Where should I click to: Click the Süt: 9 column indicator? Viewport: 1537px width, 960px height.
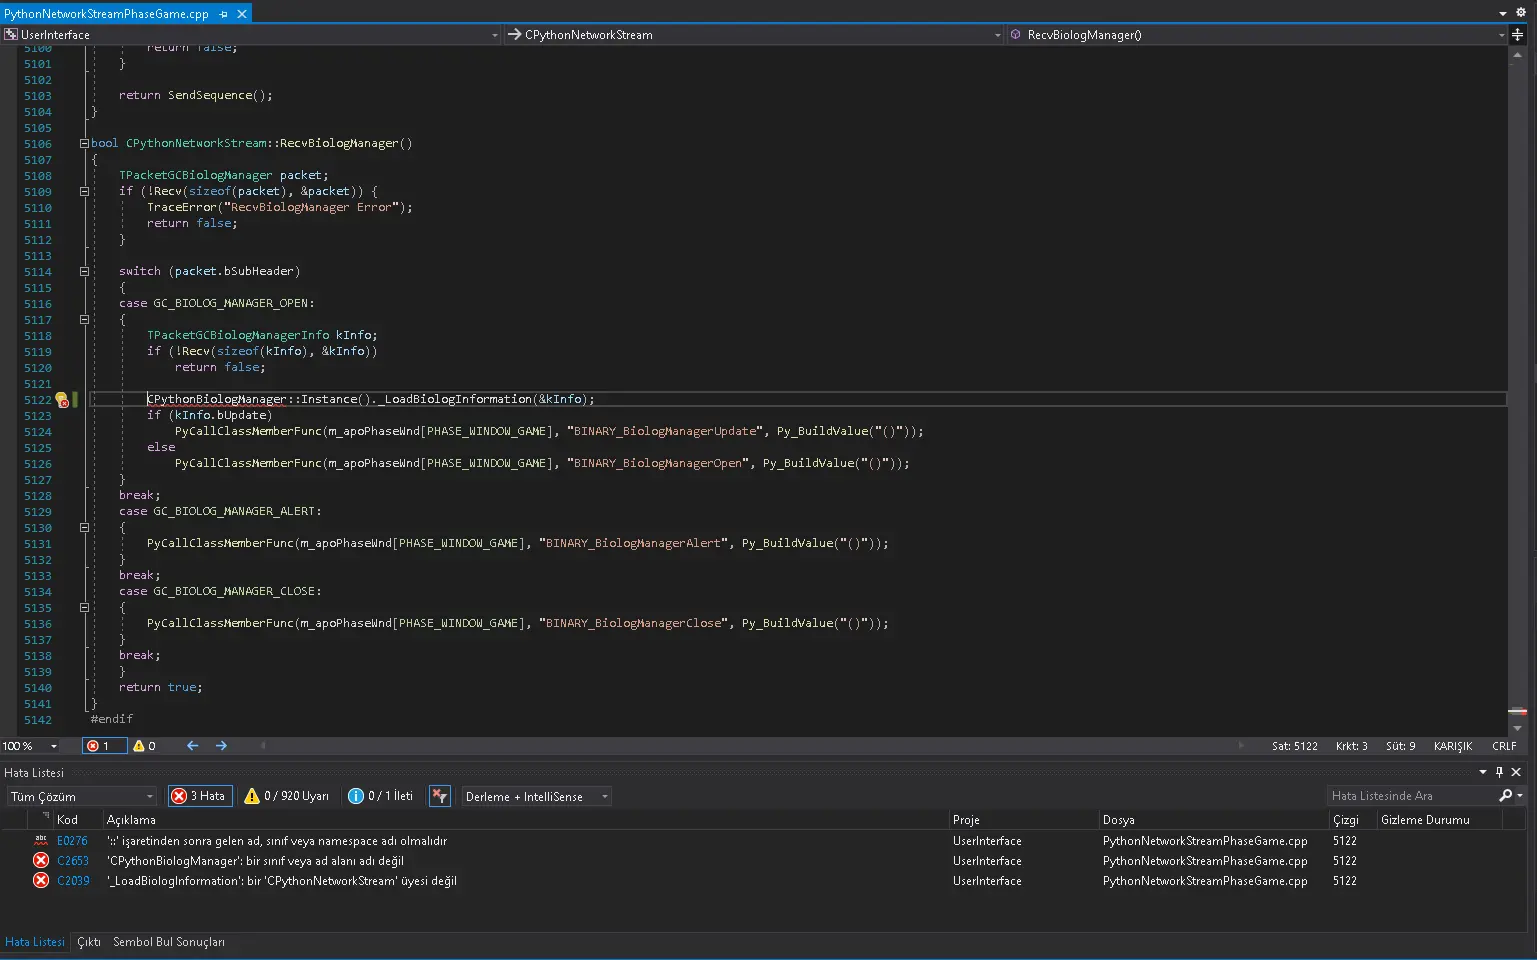[x=1400, y=746]
